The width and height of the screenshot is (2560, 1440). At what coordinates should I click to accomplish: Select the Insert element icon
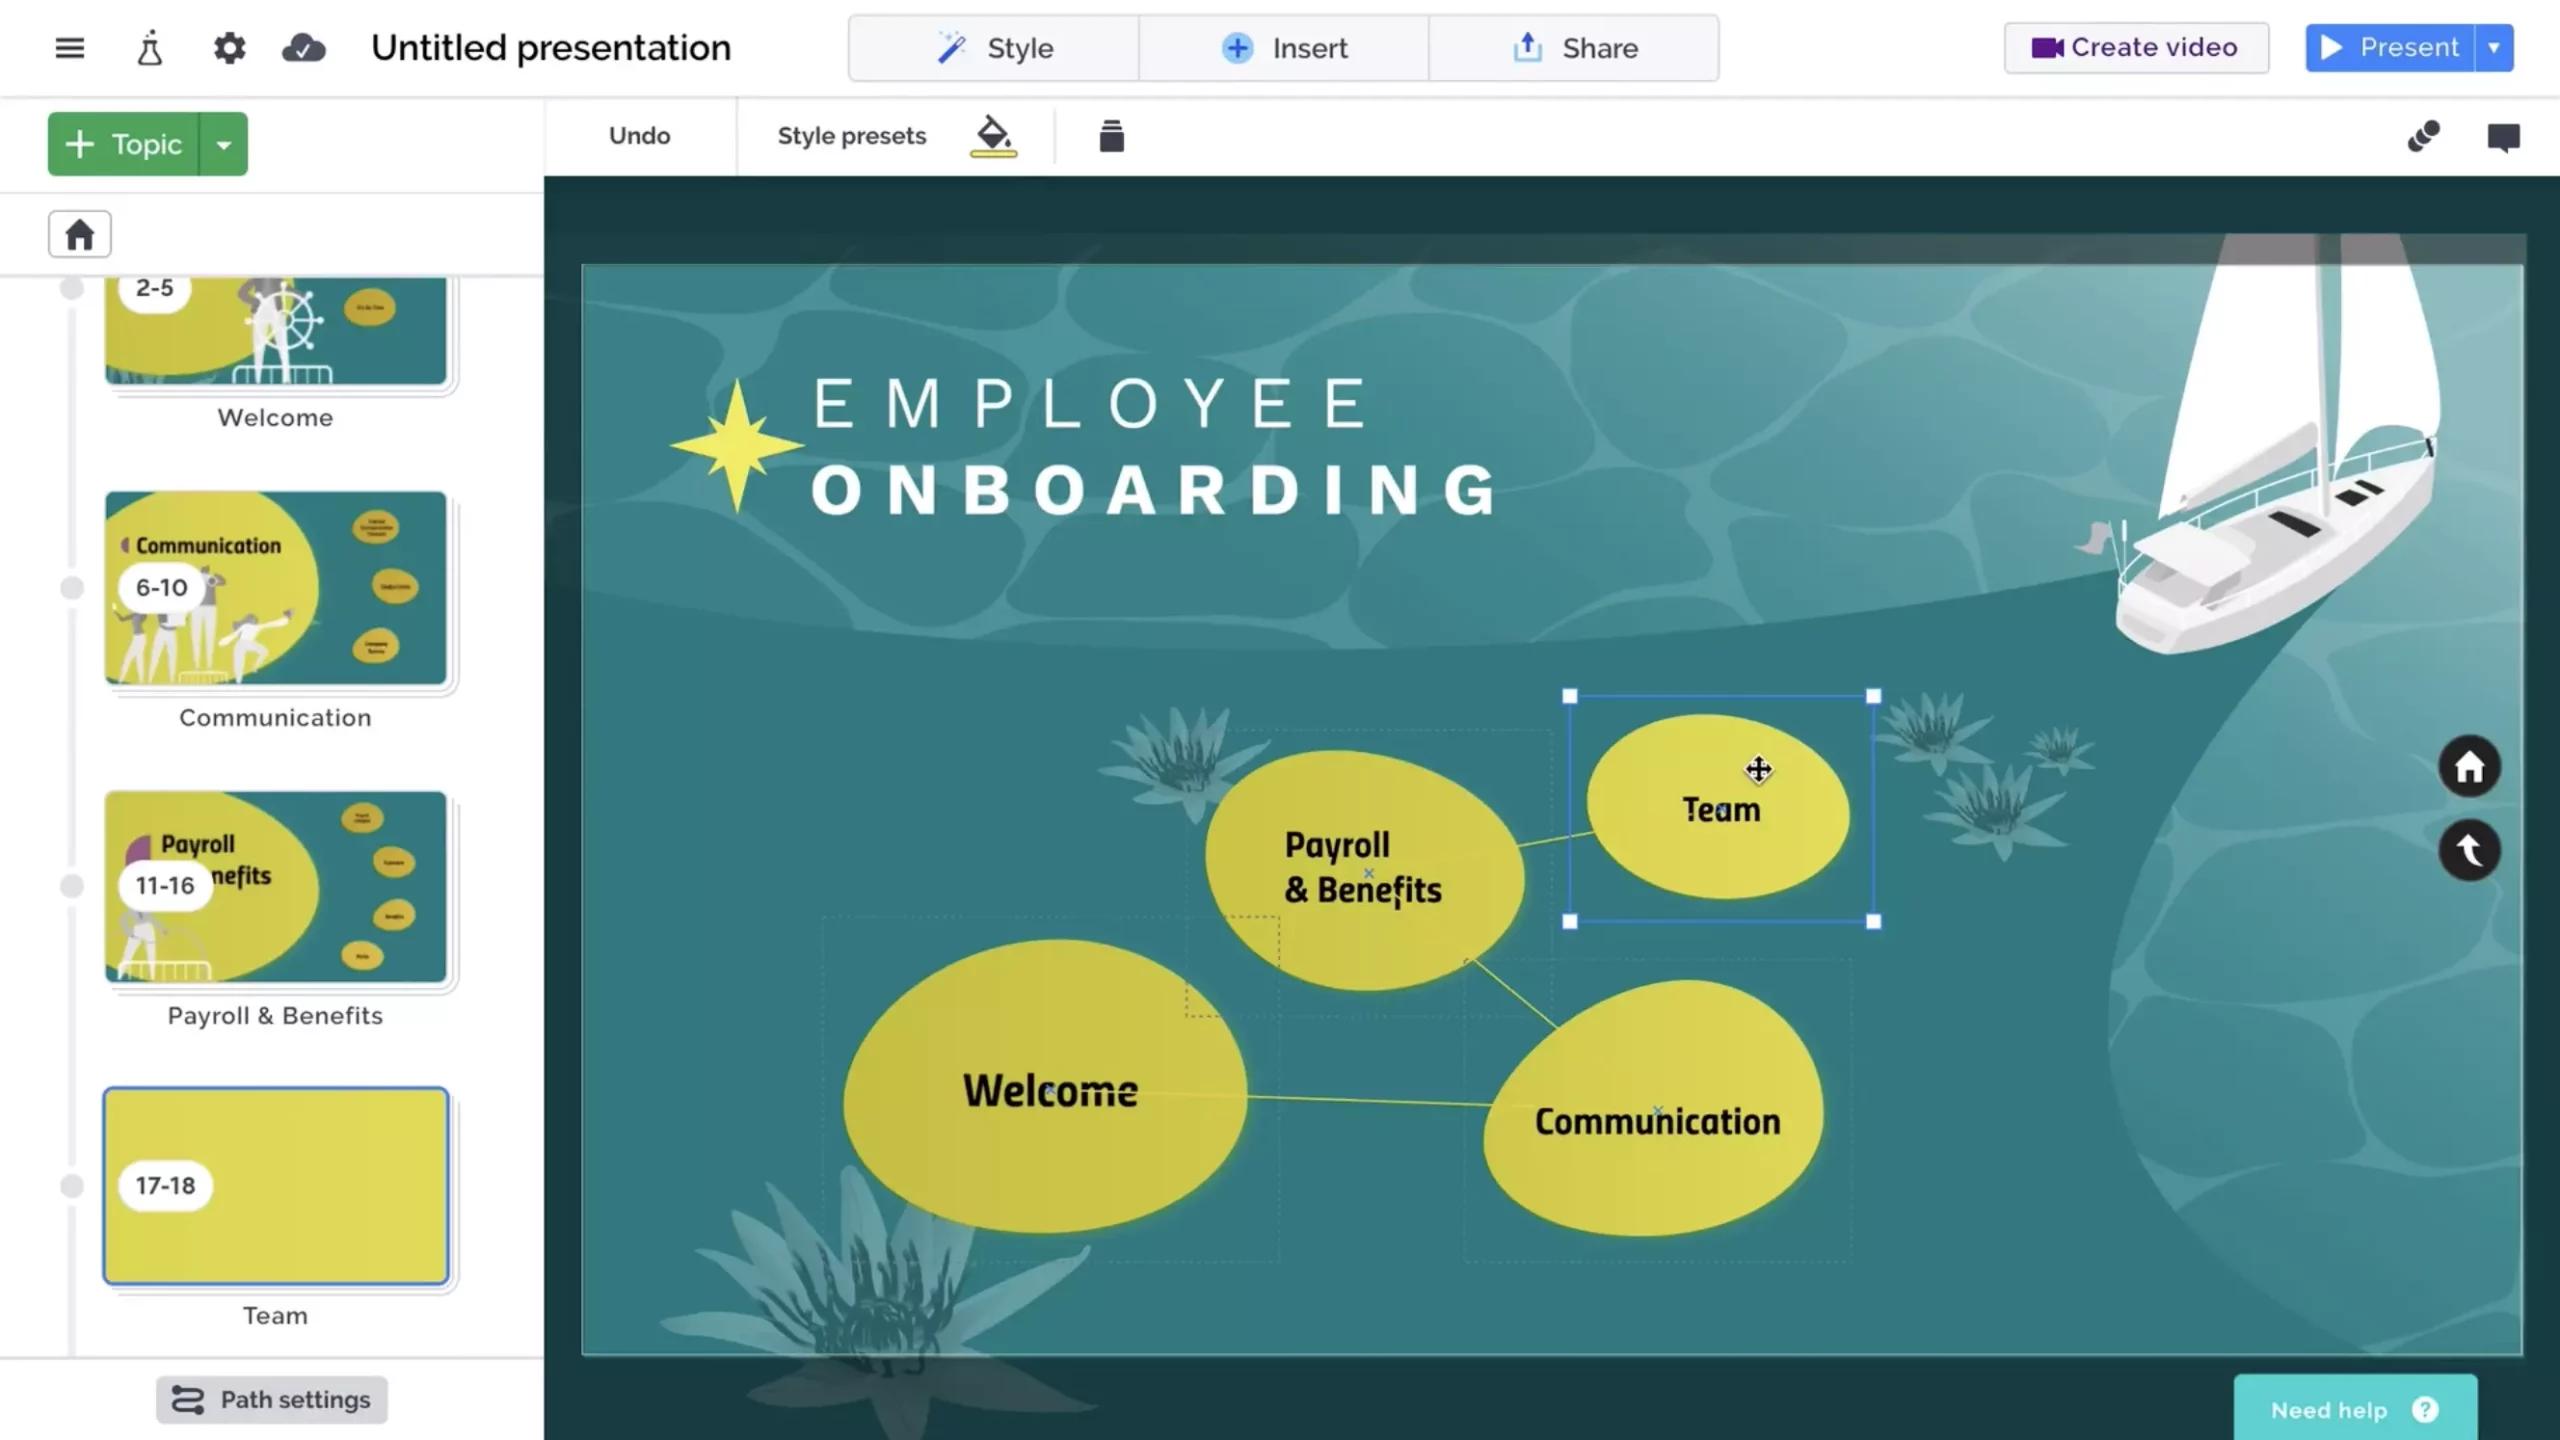tap(1236, 47)
